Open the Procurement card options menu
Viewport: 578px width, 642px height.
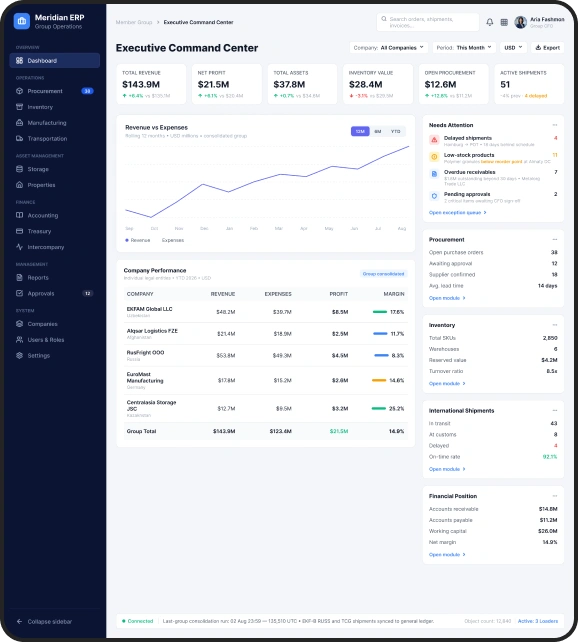click(x=555, y=240)
